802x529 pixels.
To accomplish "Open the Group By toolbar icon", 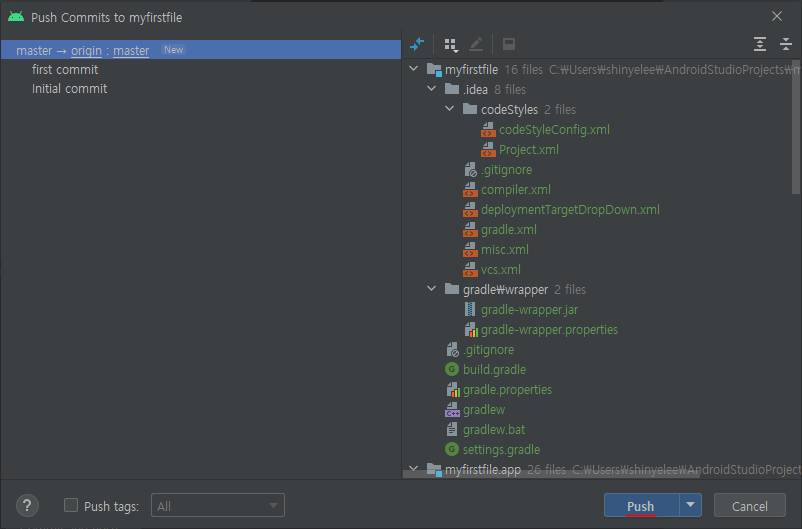I will tap(451, 45).
